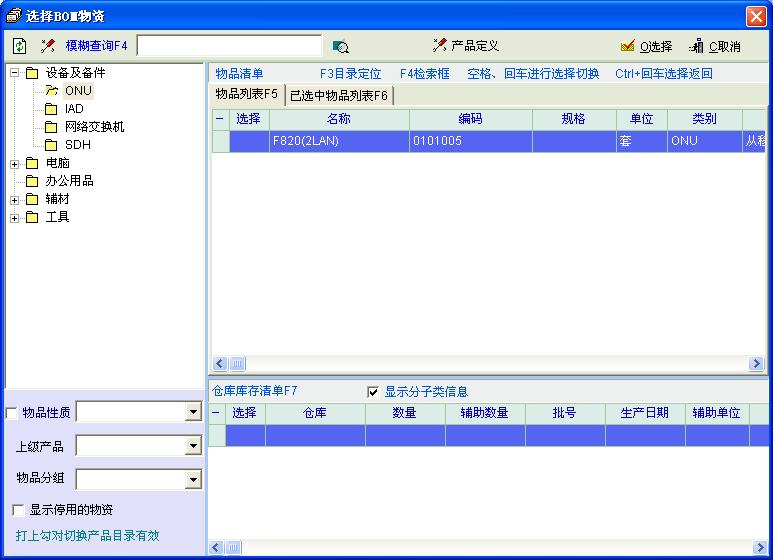
Task: Select the ONU folder in tree
Action: point(78,91)
